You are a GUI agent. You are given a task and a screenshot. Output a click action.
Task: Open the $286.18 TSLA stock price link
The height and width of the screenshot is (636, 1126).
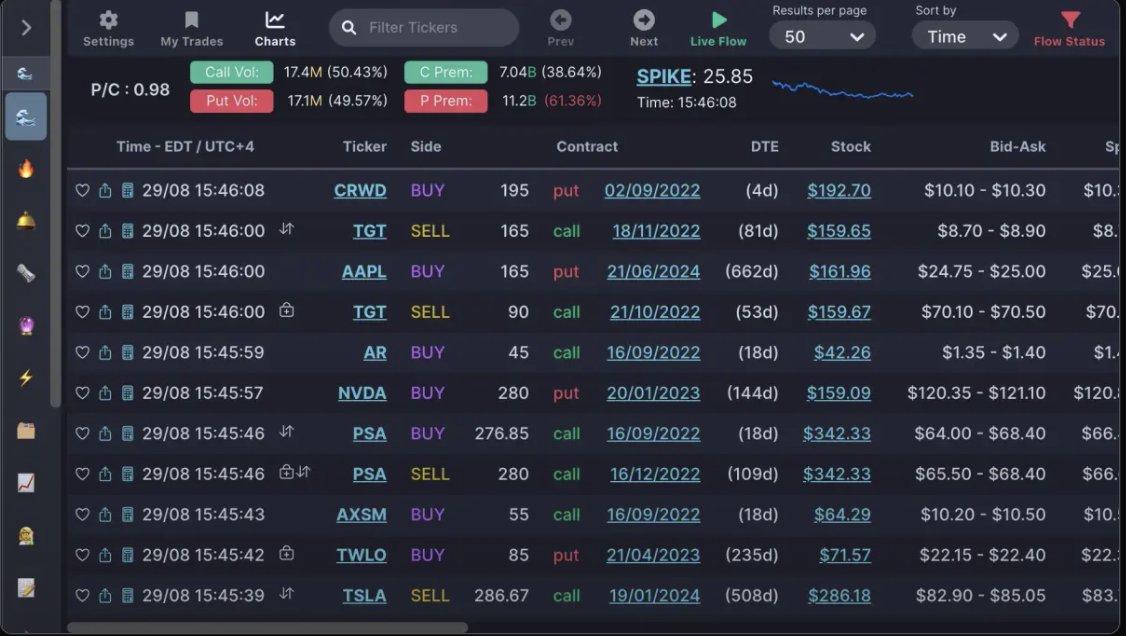pos(839,595)
